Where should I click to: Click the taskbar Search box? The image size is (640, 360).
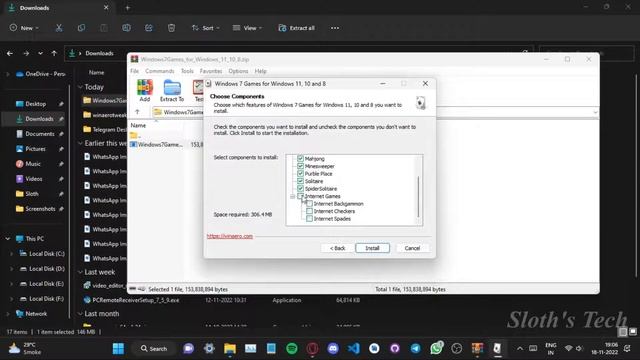tap(154, 348)
